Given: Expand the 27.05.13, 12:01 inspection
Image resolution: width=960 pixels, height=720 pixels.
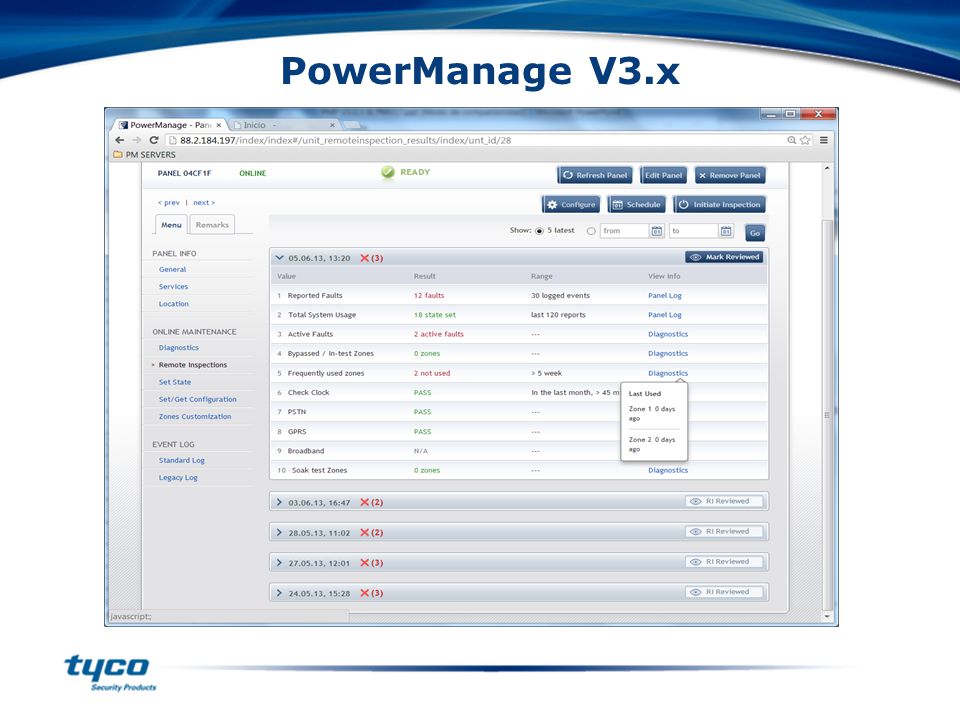Looking at the screenshot, I should 280,563.
